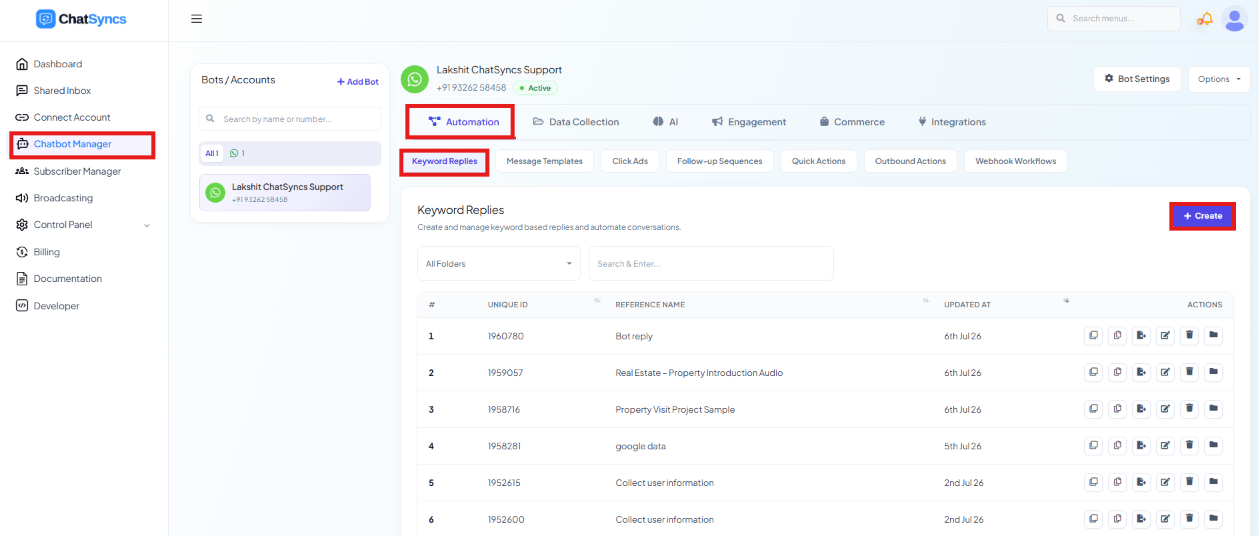
Task: Move Bot reply to a folder
Action: [x=1213, y=336]
